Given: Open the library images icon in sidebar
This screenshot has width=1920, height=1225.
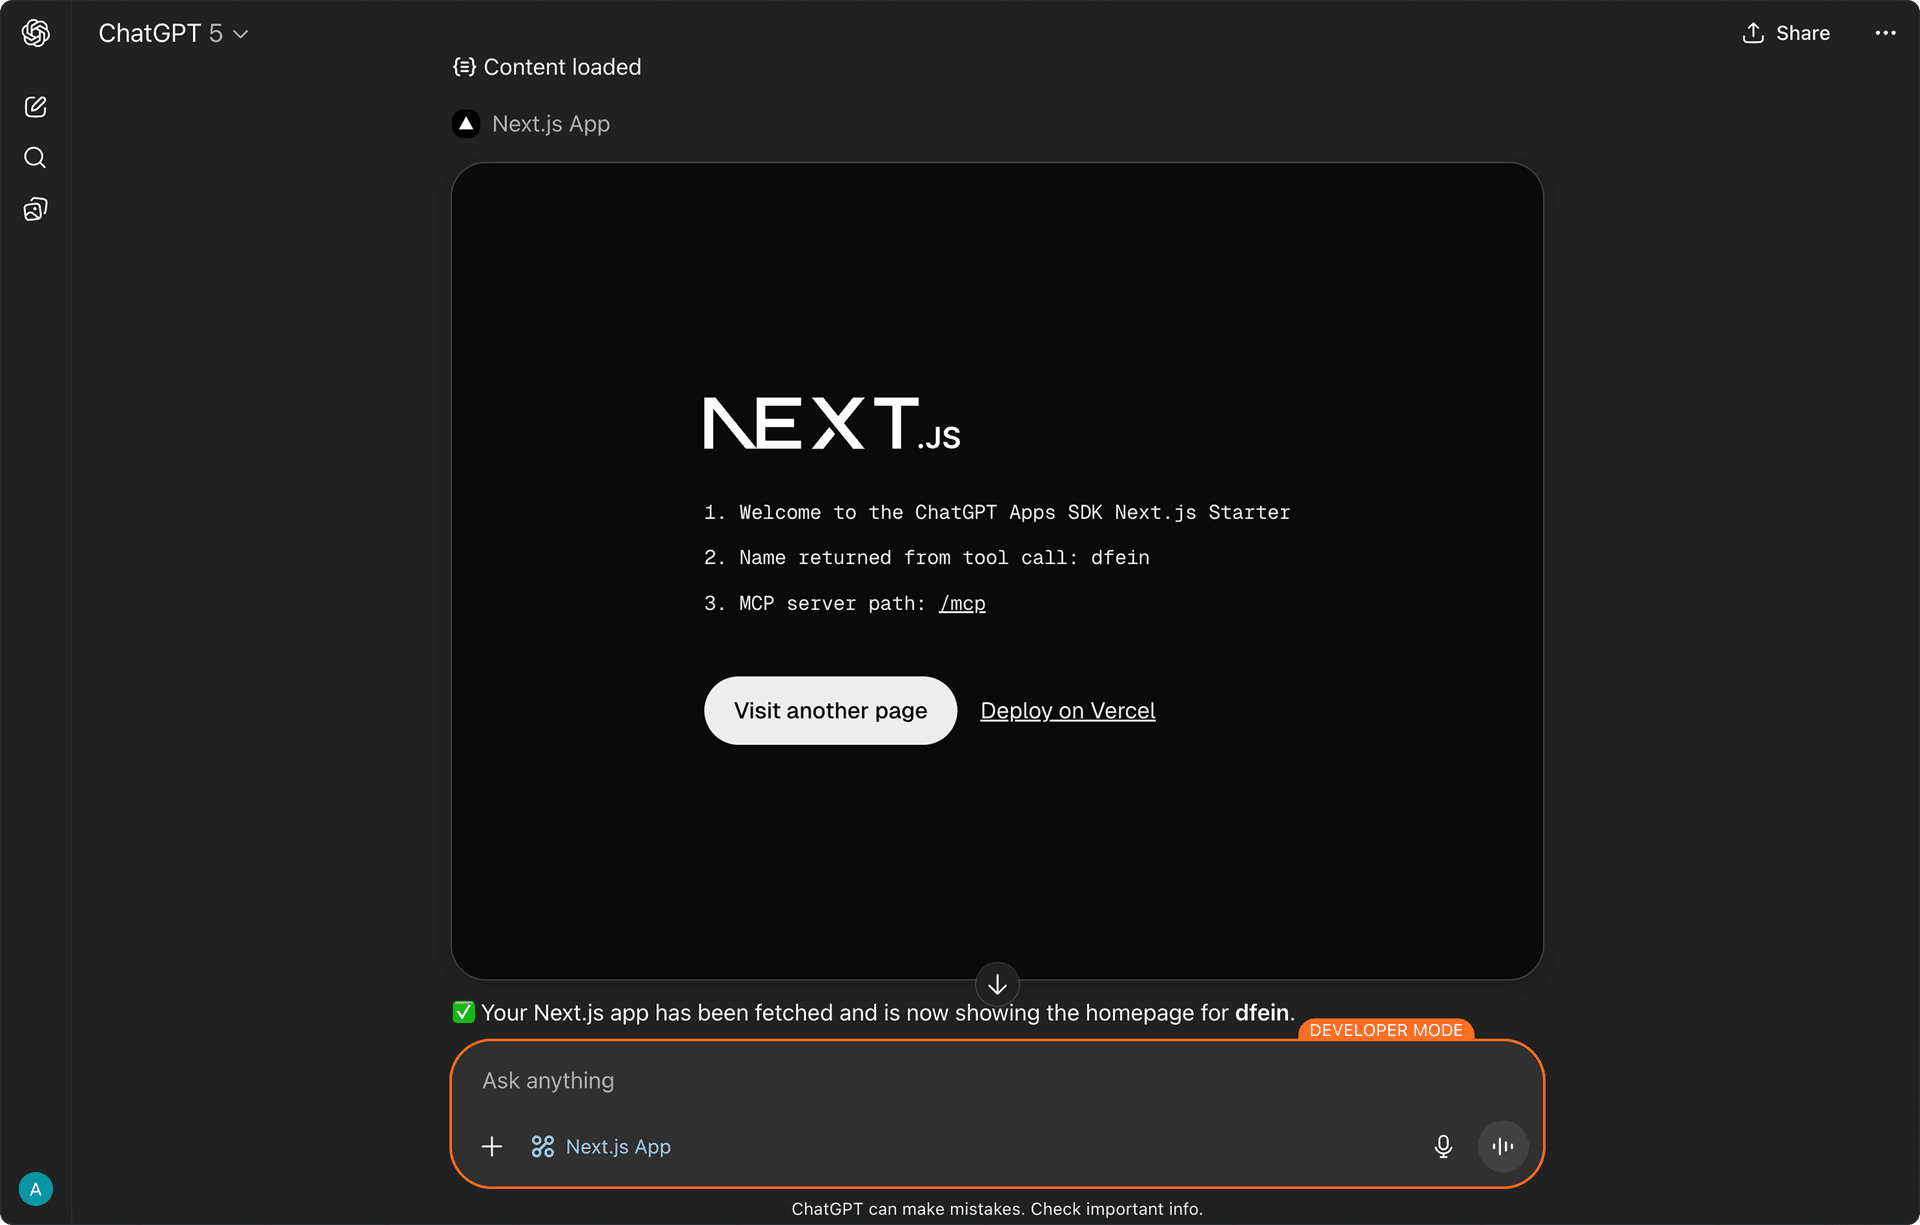Looking at the screenshot, I should pyautogui.click(x=36, y=209).
